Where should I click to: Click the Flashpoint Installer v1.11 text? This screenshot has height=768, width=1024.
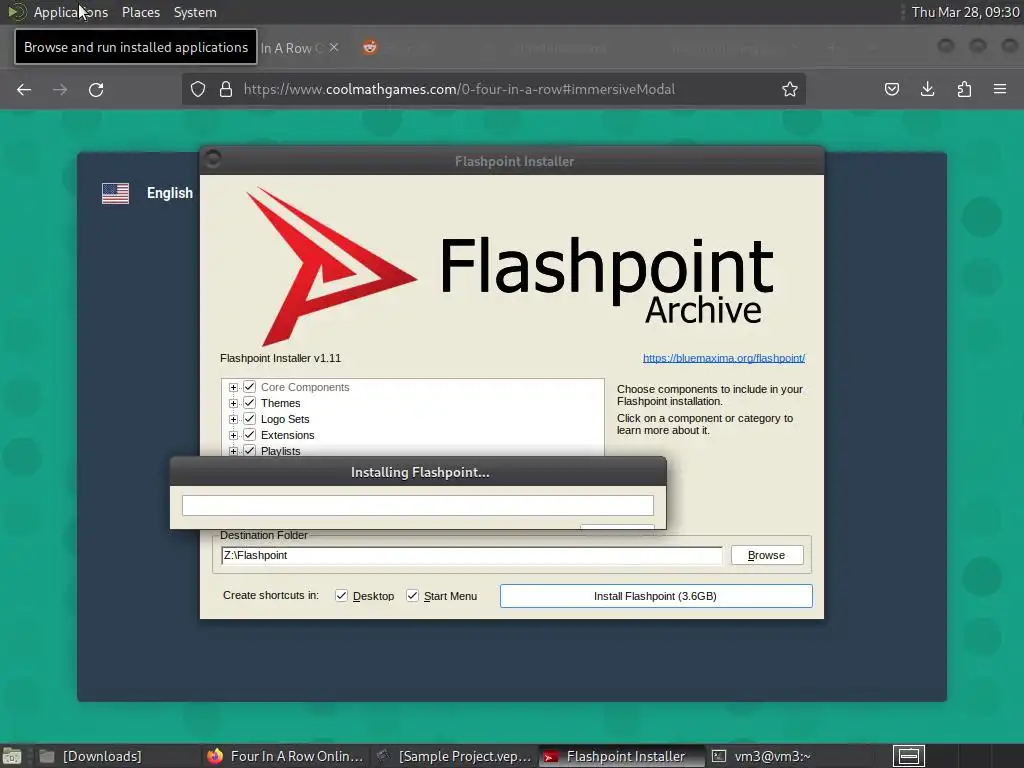(281, 358)
